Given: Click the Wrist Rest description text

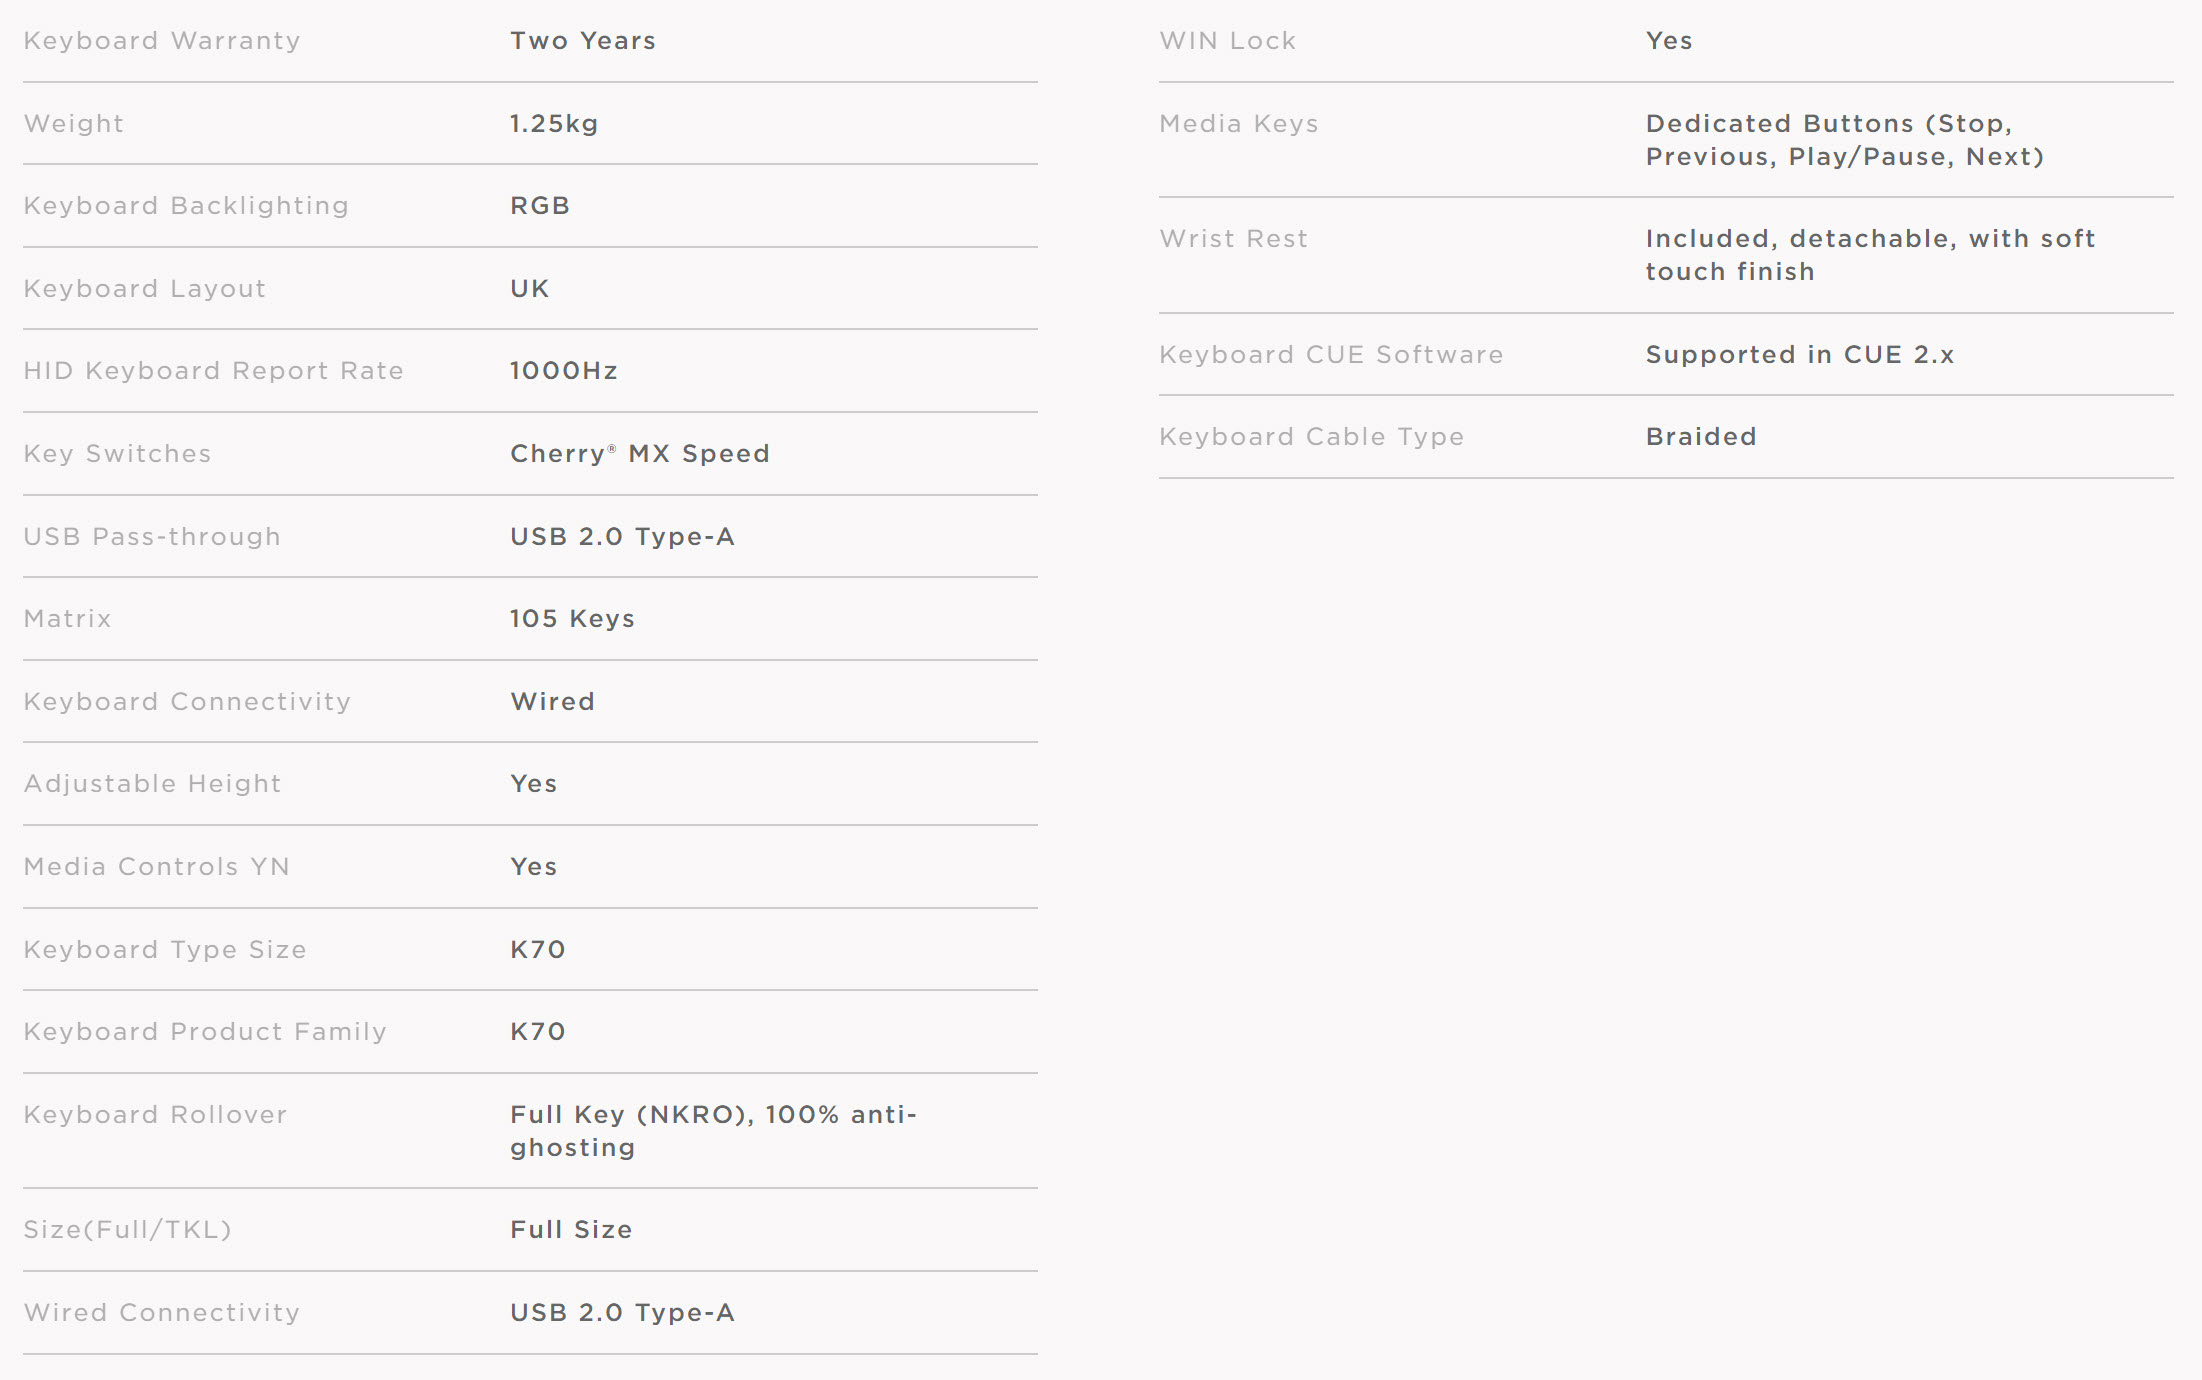Looking at the screenshot, I should 1870,255.
